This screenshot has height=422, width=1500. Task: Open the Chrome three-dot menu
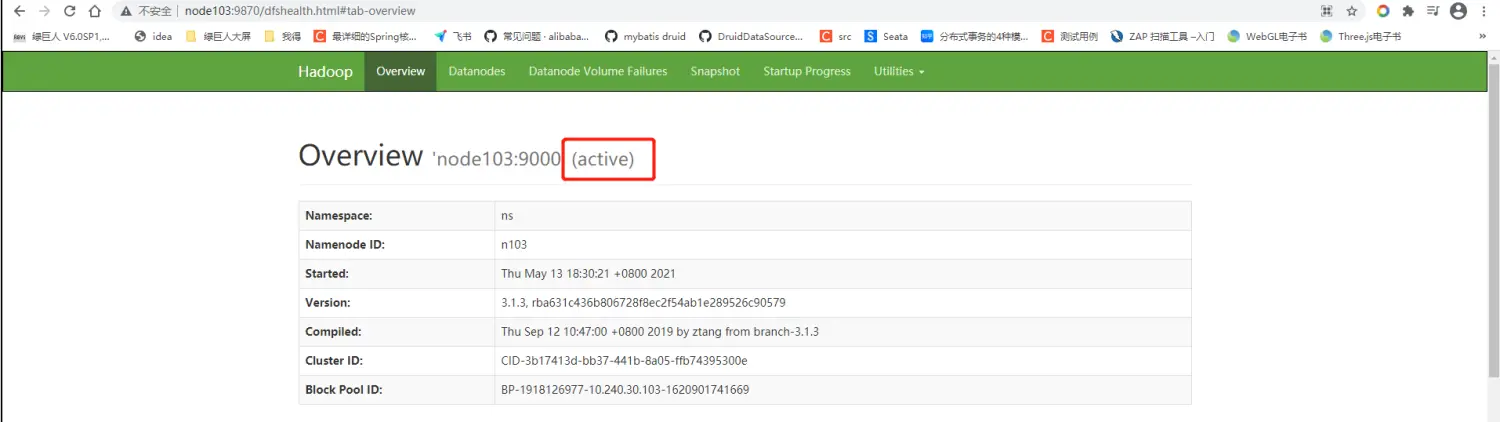point(1484,11)
